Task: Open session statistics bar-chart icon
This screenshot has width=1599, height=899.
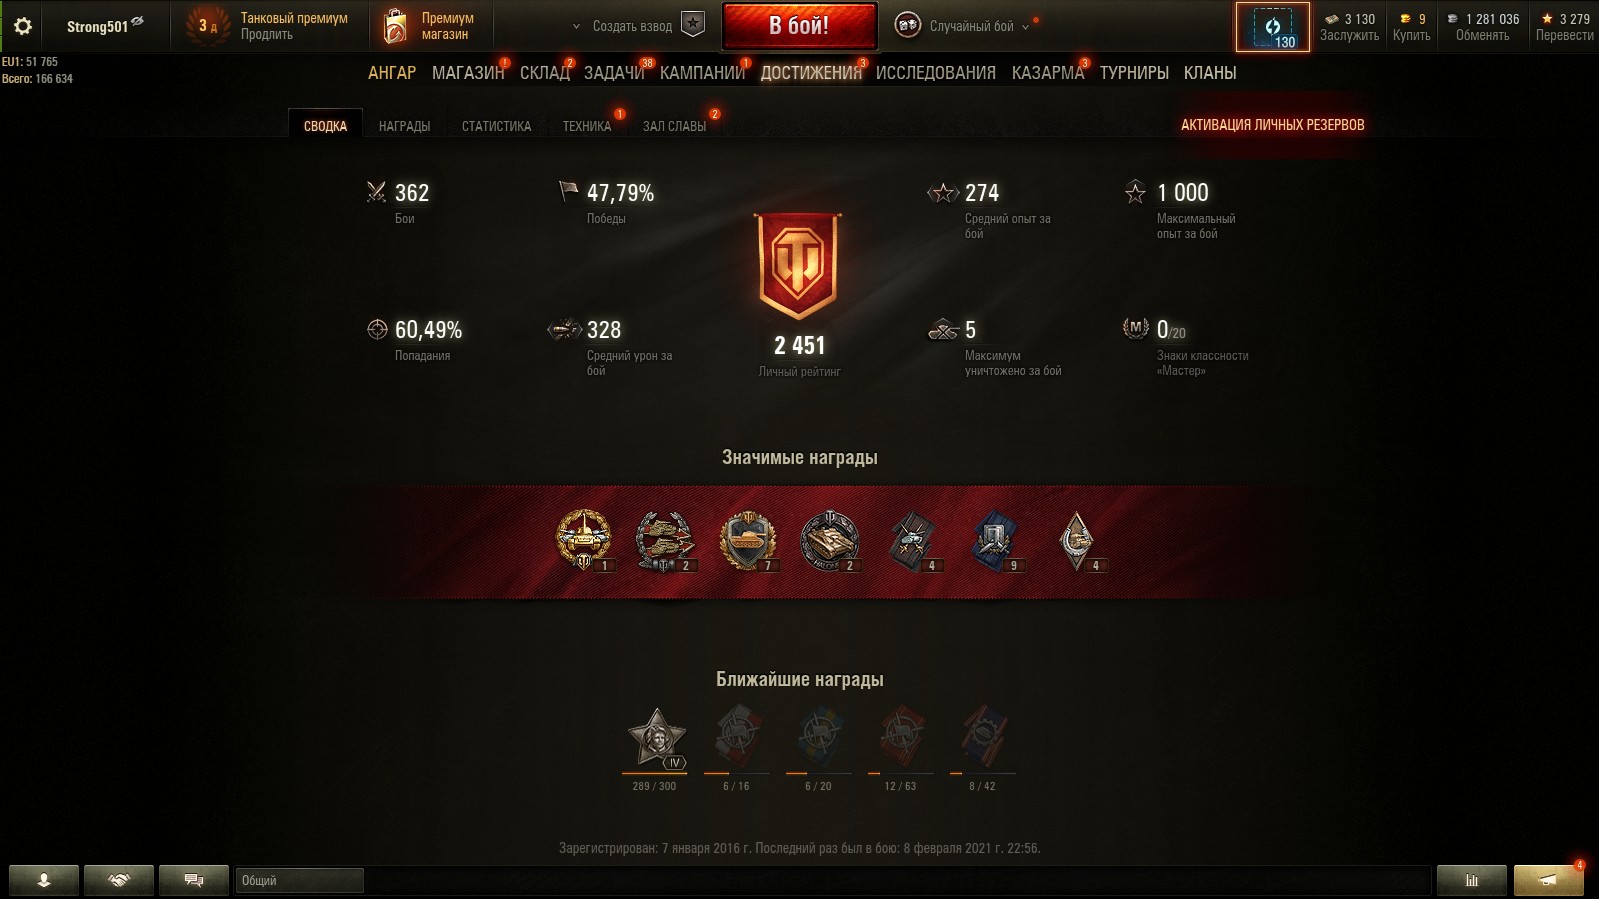Action: tap(1471, 880)
